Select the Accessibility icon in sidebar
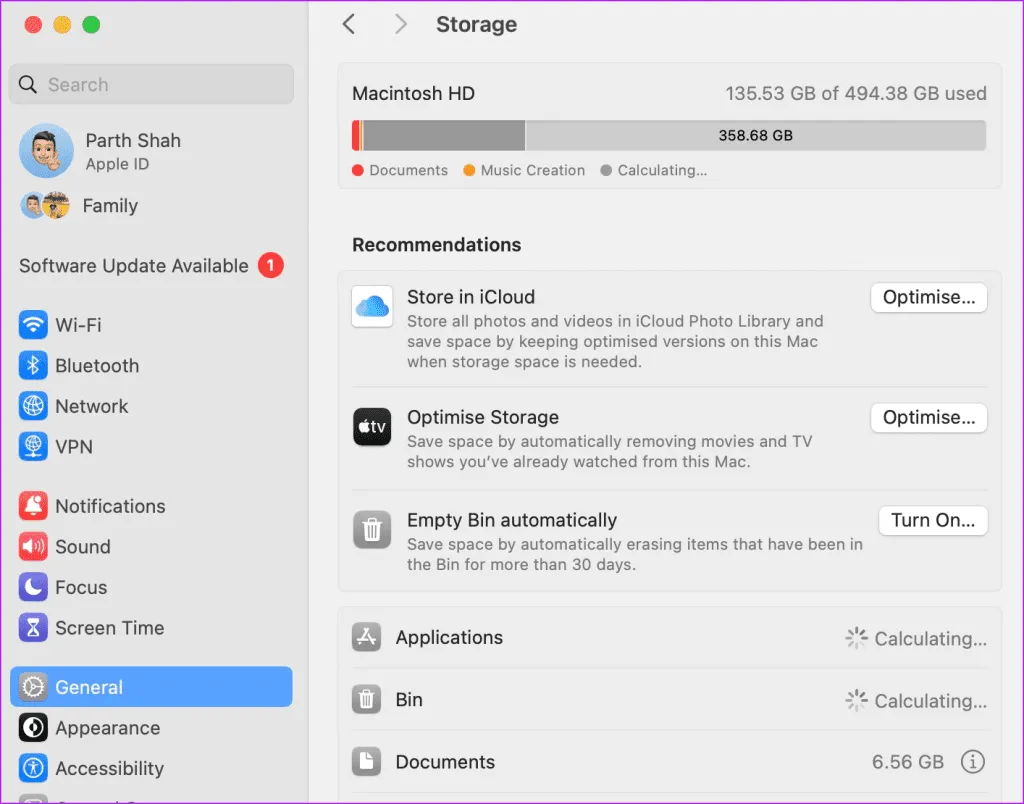 click(33, 768)
